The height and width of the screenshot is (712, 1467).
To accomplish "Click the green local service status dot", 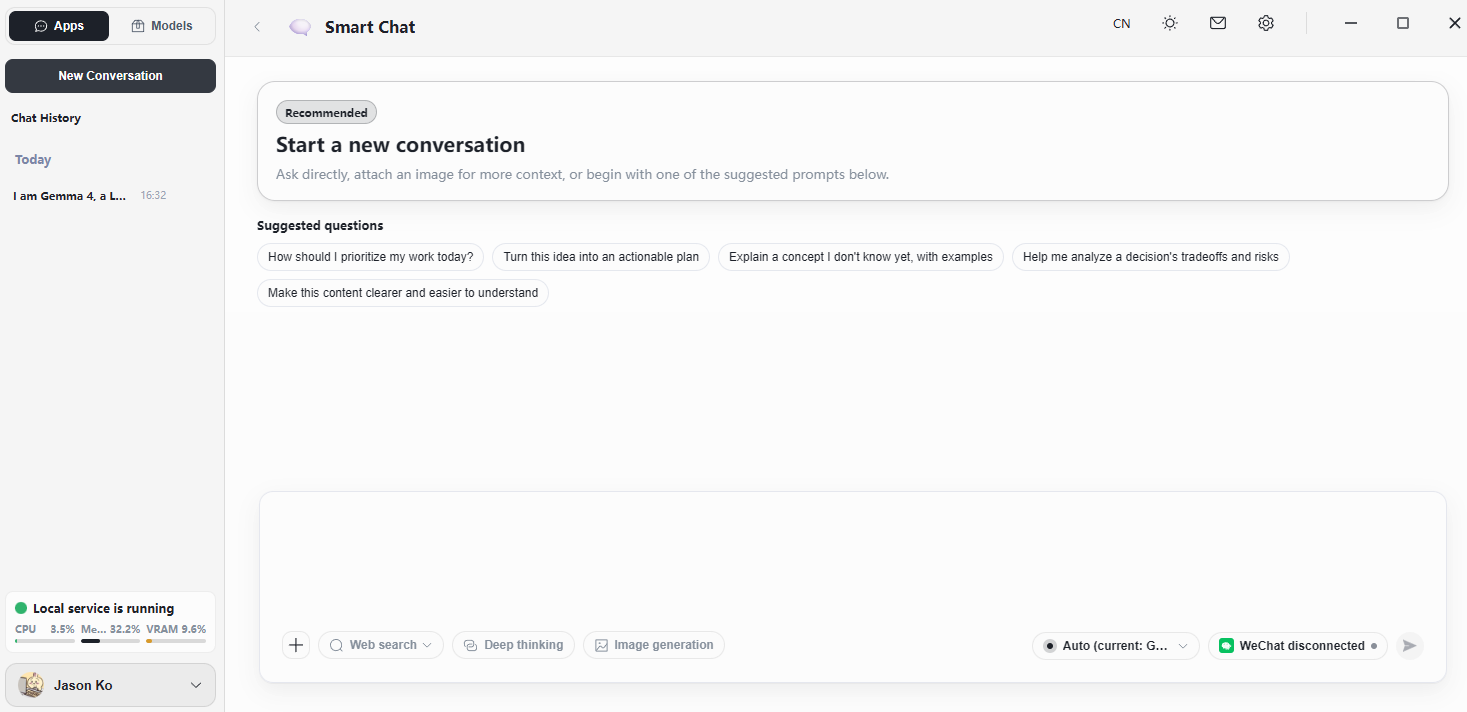I will [21, 608].
